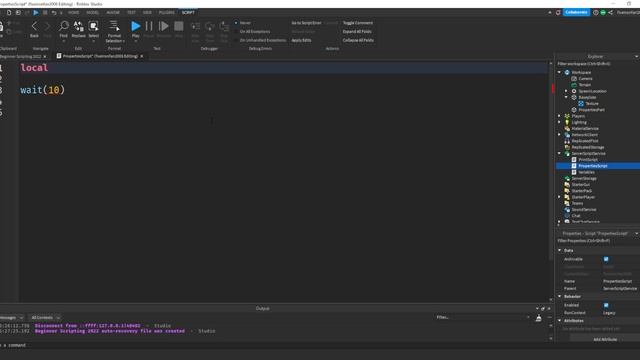640x360 pixels.
Task: Open the Replace tool
Action: pos(78,27)
